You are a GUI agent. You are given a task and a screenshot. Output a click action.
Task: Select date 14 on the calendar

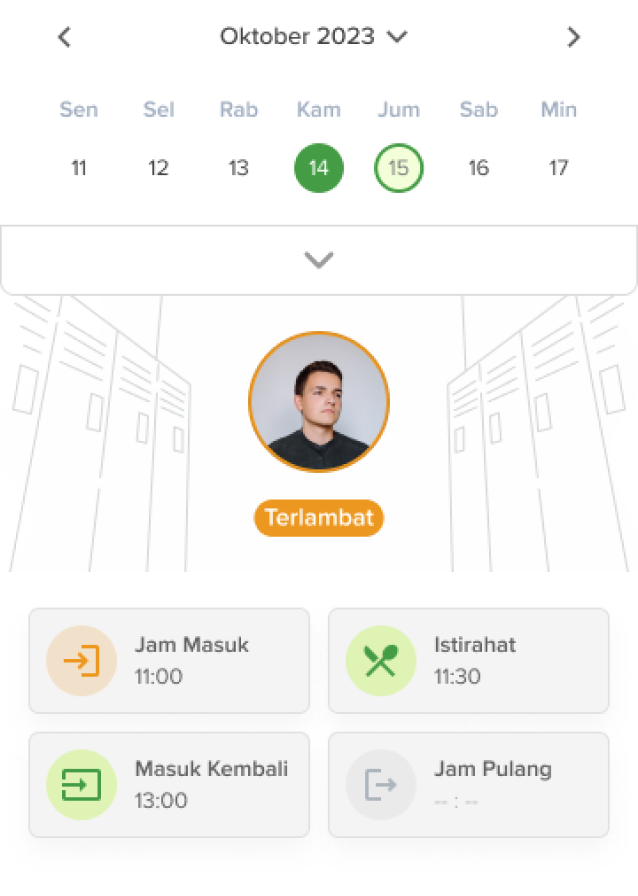[x=319, y=168]
